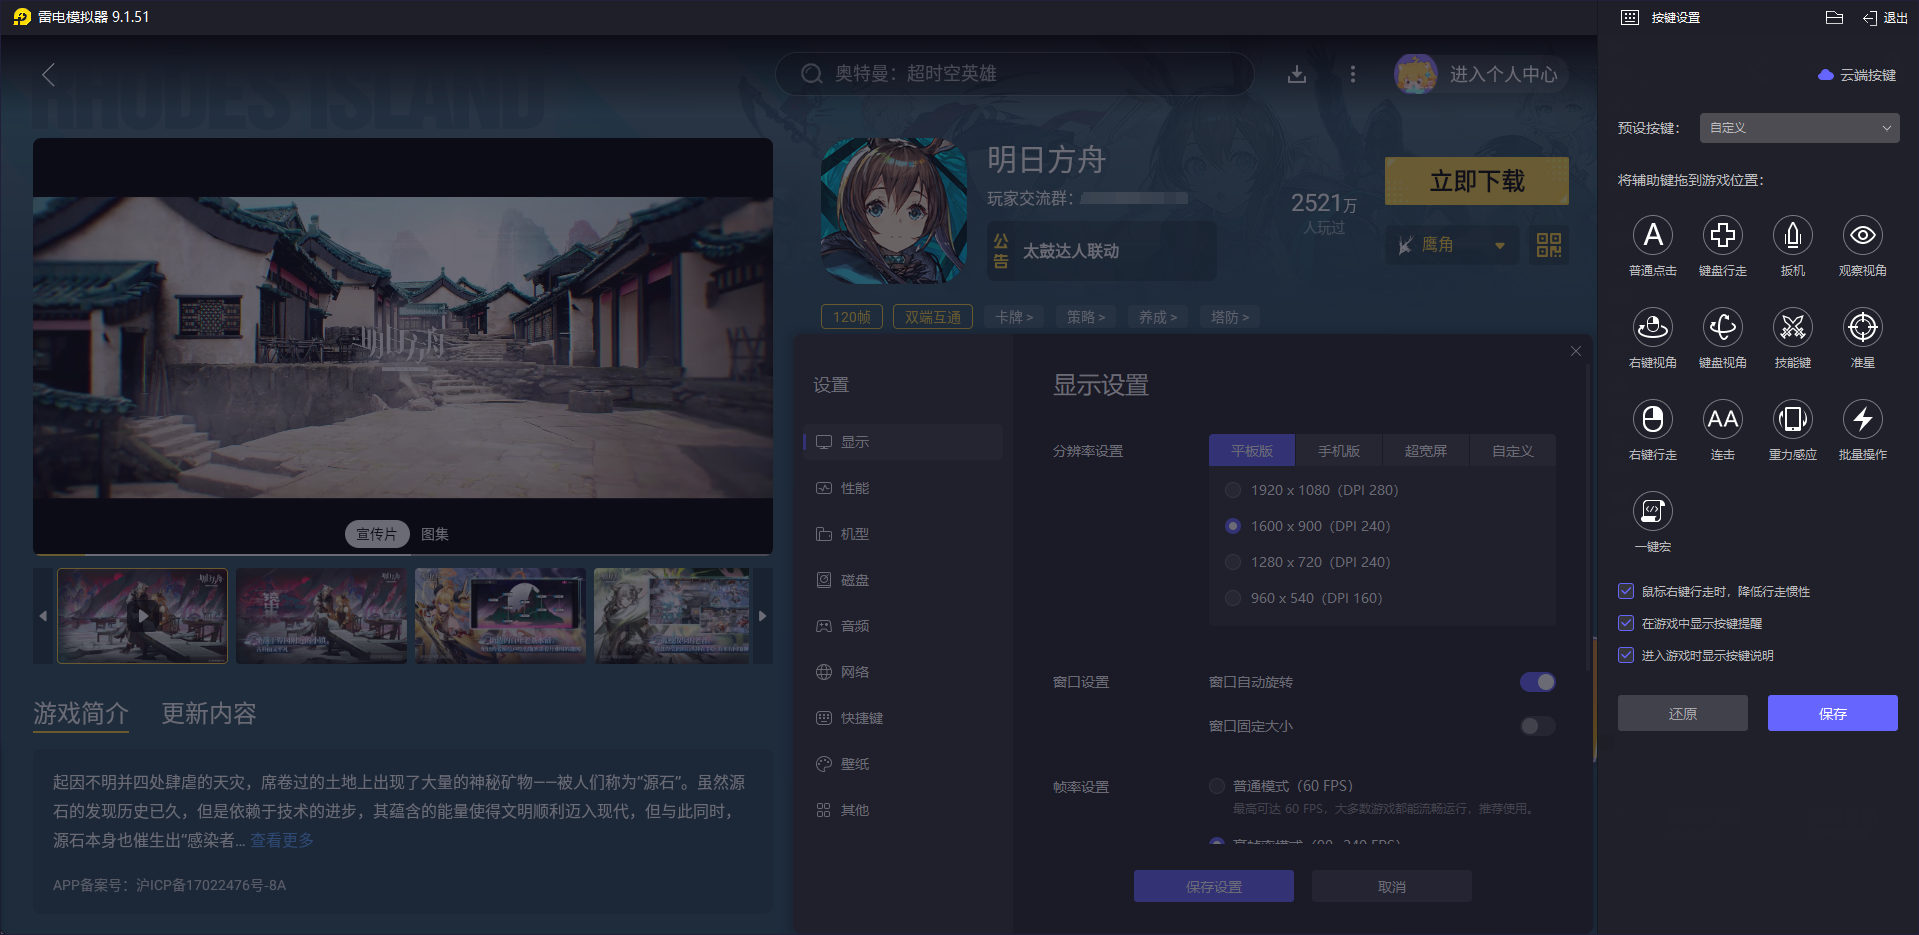Select the 观察视角 view key icon
The image size is (1919, 935).
(1862, 236)
